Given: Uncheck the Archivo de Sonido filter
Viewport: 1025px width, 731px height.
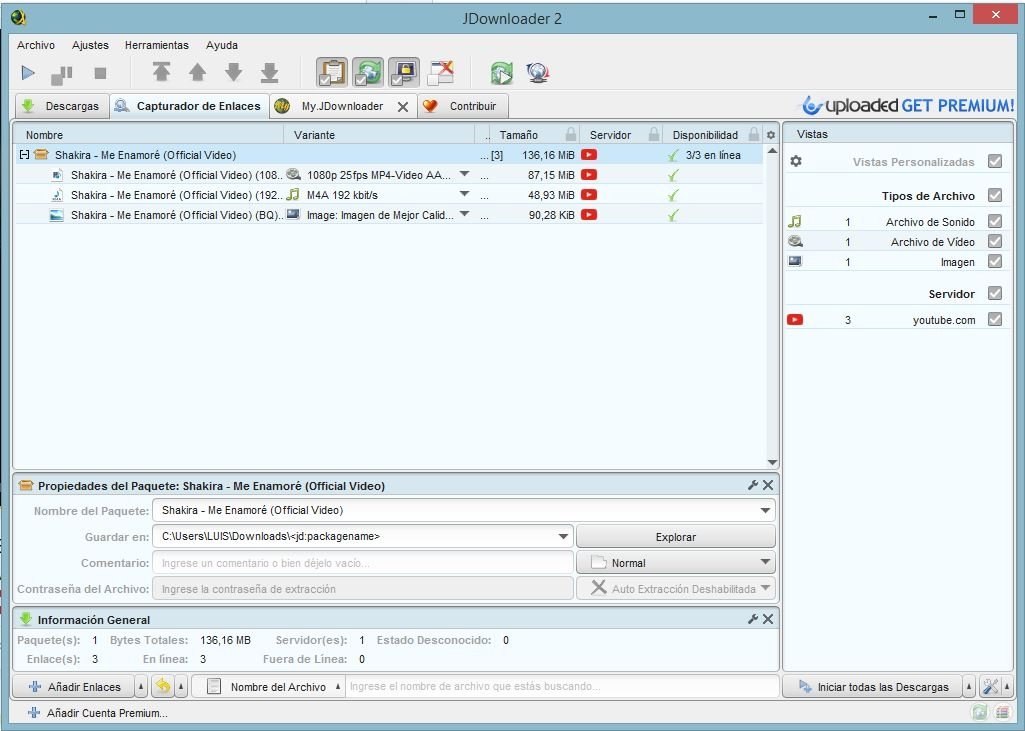Looking at the screenshot, I should pos(995,221).
